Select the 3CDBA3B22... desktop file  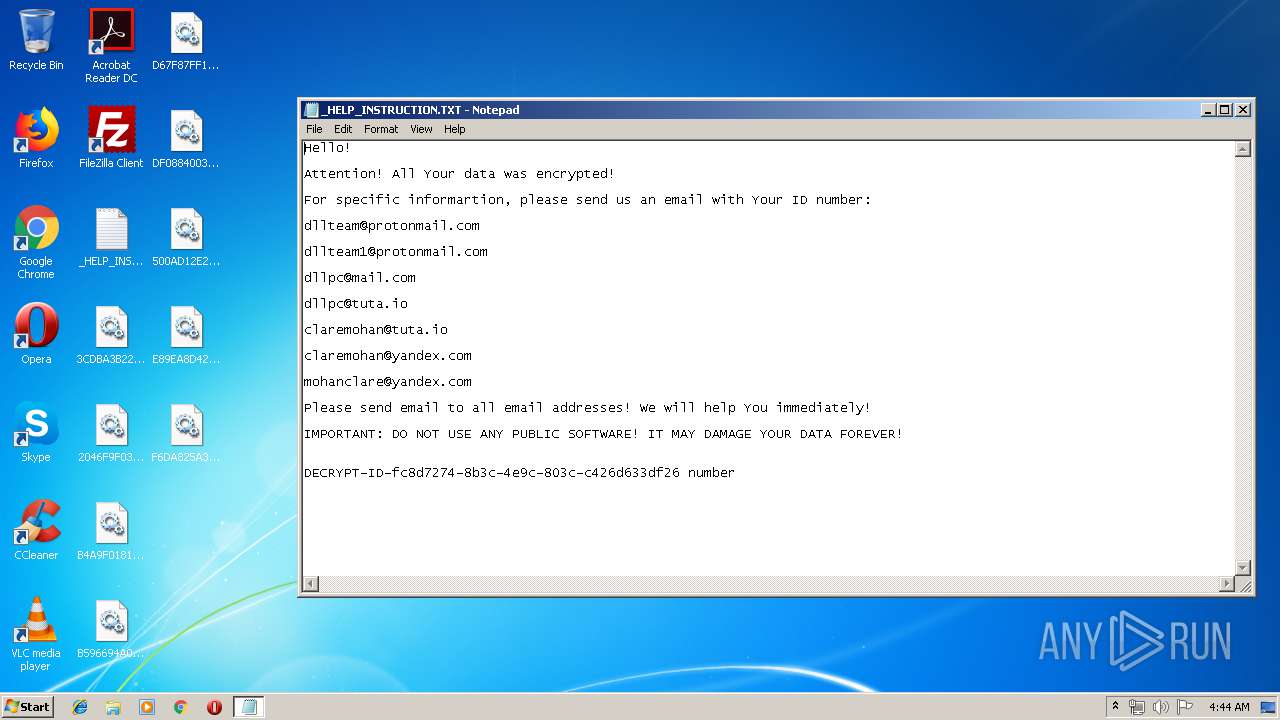pos(111,334)
